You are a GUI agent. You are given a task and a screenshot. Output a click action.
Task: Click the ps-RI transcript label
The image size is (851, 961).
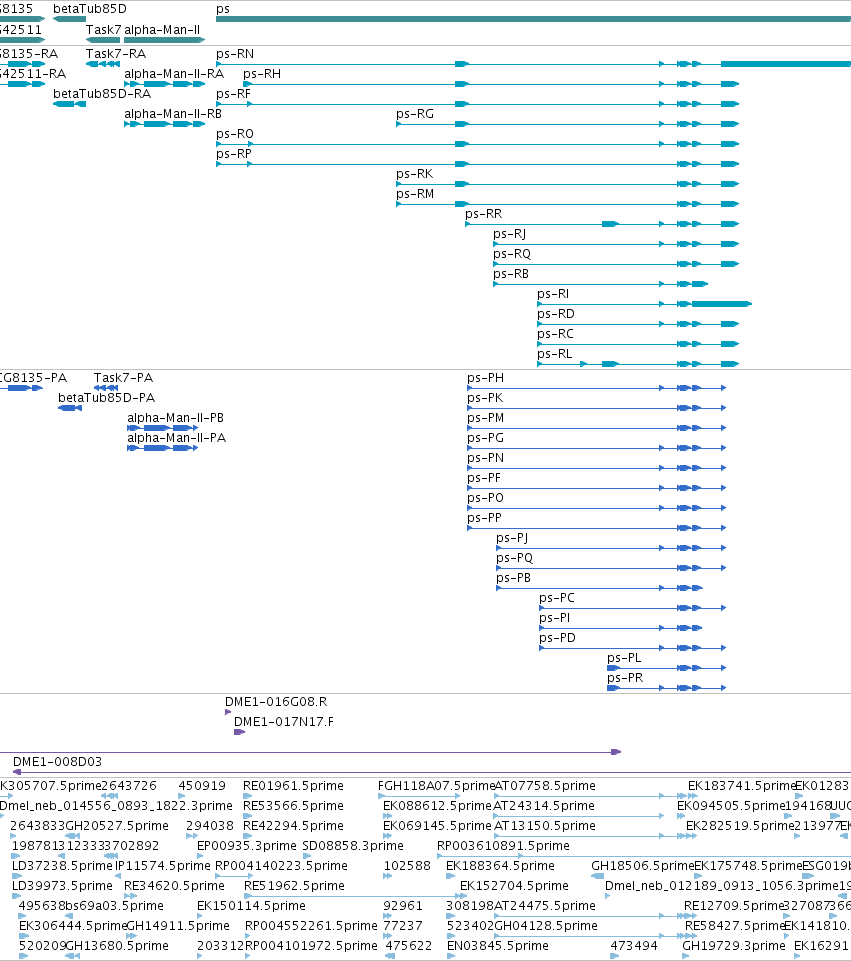pyautogui.click(x=553, y=294)
